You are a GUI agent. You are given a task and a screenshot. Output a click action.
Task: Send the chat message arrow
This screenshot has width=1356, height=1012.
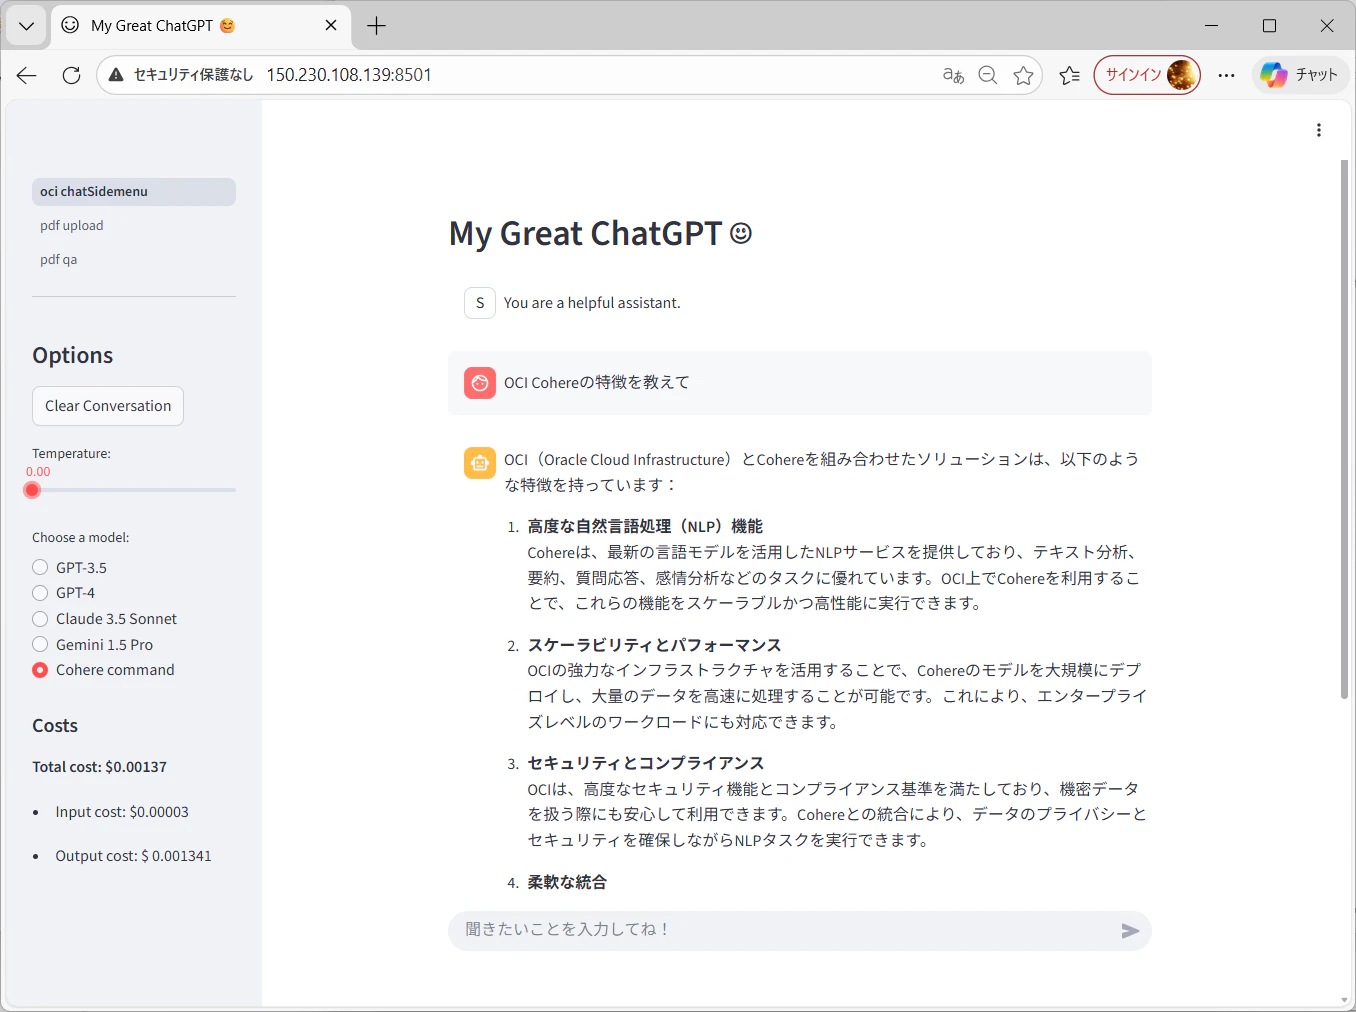click(1130, 931)
